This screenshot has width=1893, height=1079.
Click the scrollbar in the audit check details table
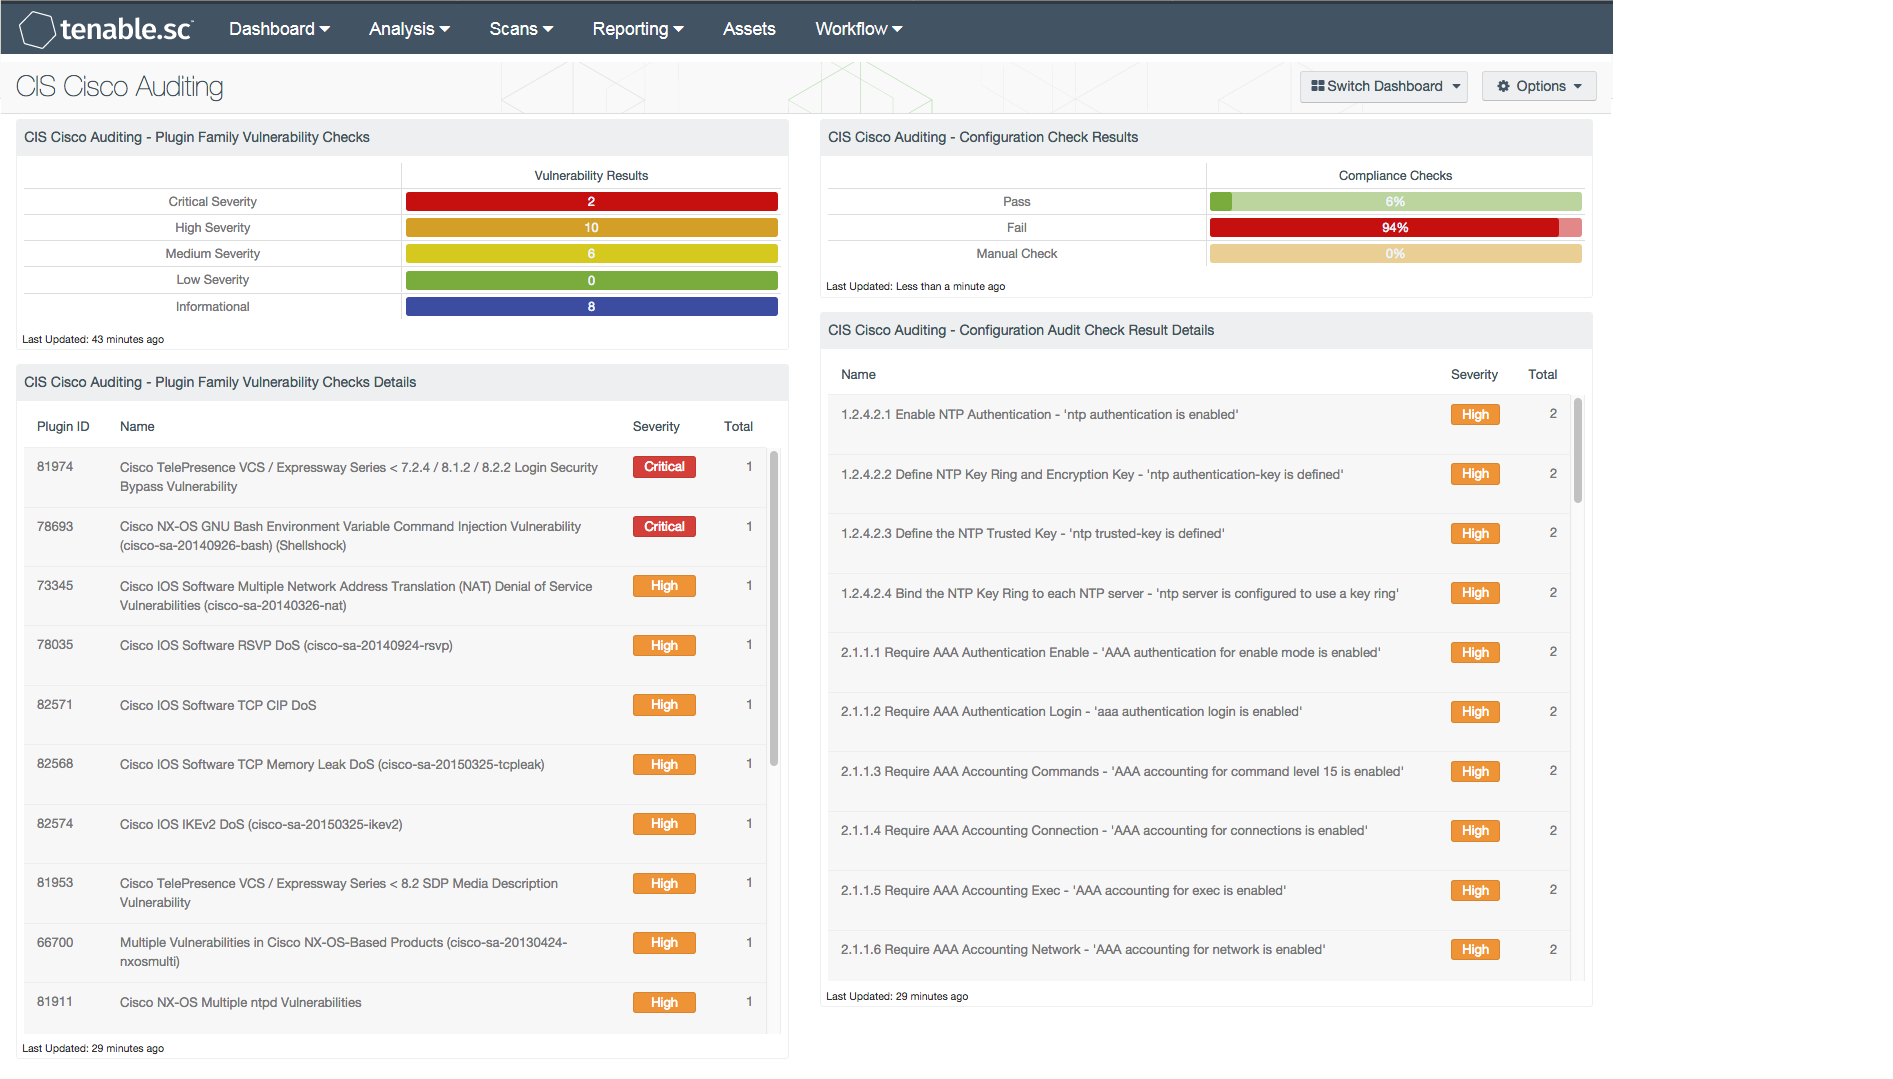[x=1578, y=450]
